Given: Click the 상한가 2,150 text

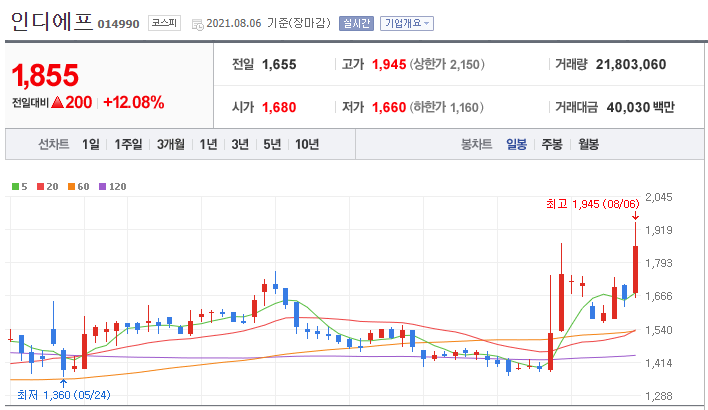Looking at the screenshot, I should pos(447,65).
